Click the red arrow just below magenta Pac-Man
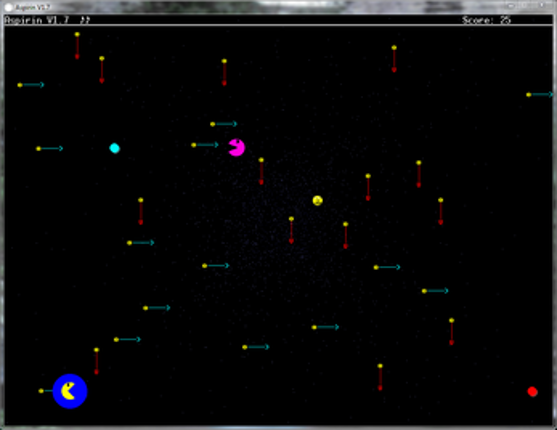 (x=261, y=171)
